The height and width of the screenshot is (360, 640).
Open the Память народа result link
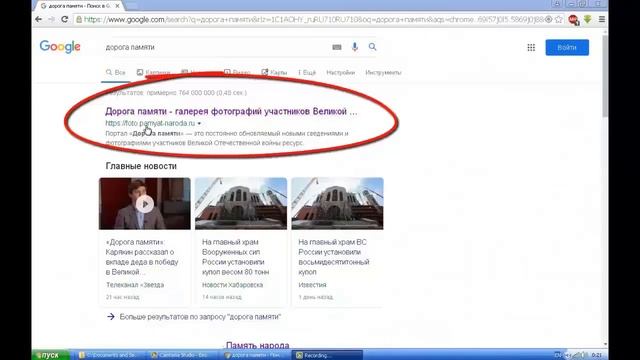[258, 345]
